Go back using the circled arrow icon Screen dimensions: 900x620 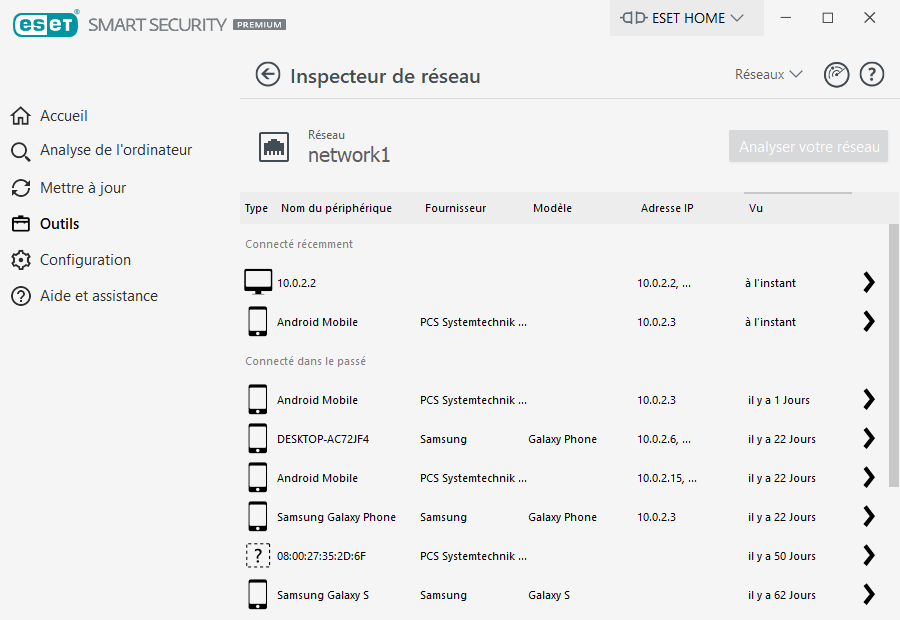click(x=267, y=75)
